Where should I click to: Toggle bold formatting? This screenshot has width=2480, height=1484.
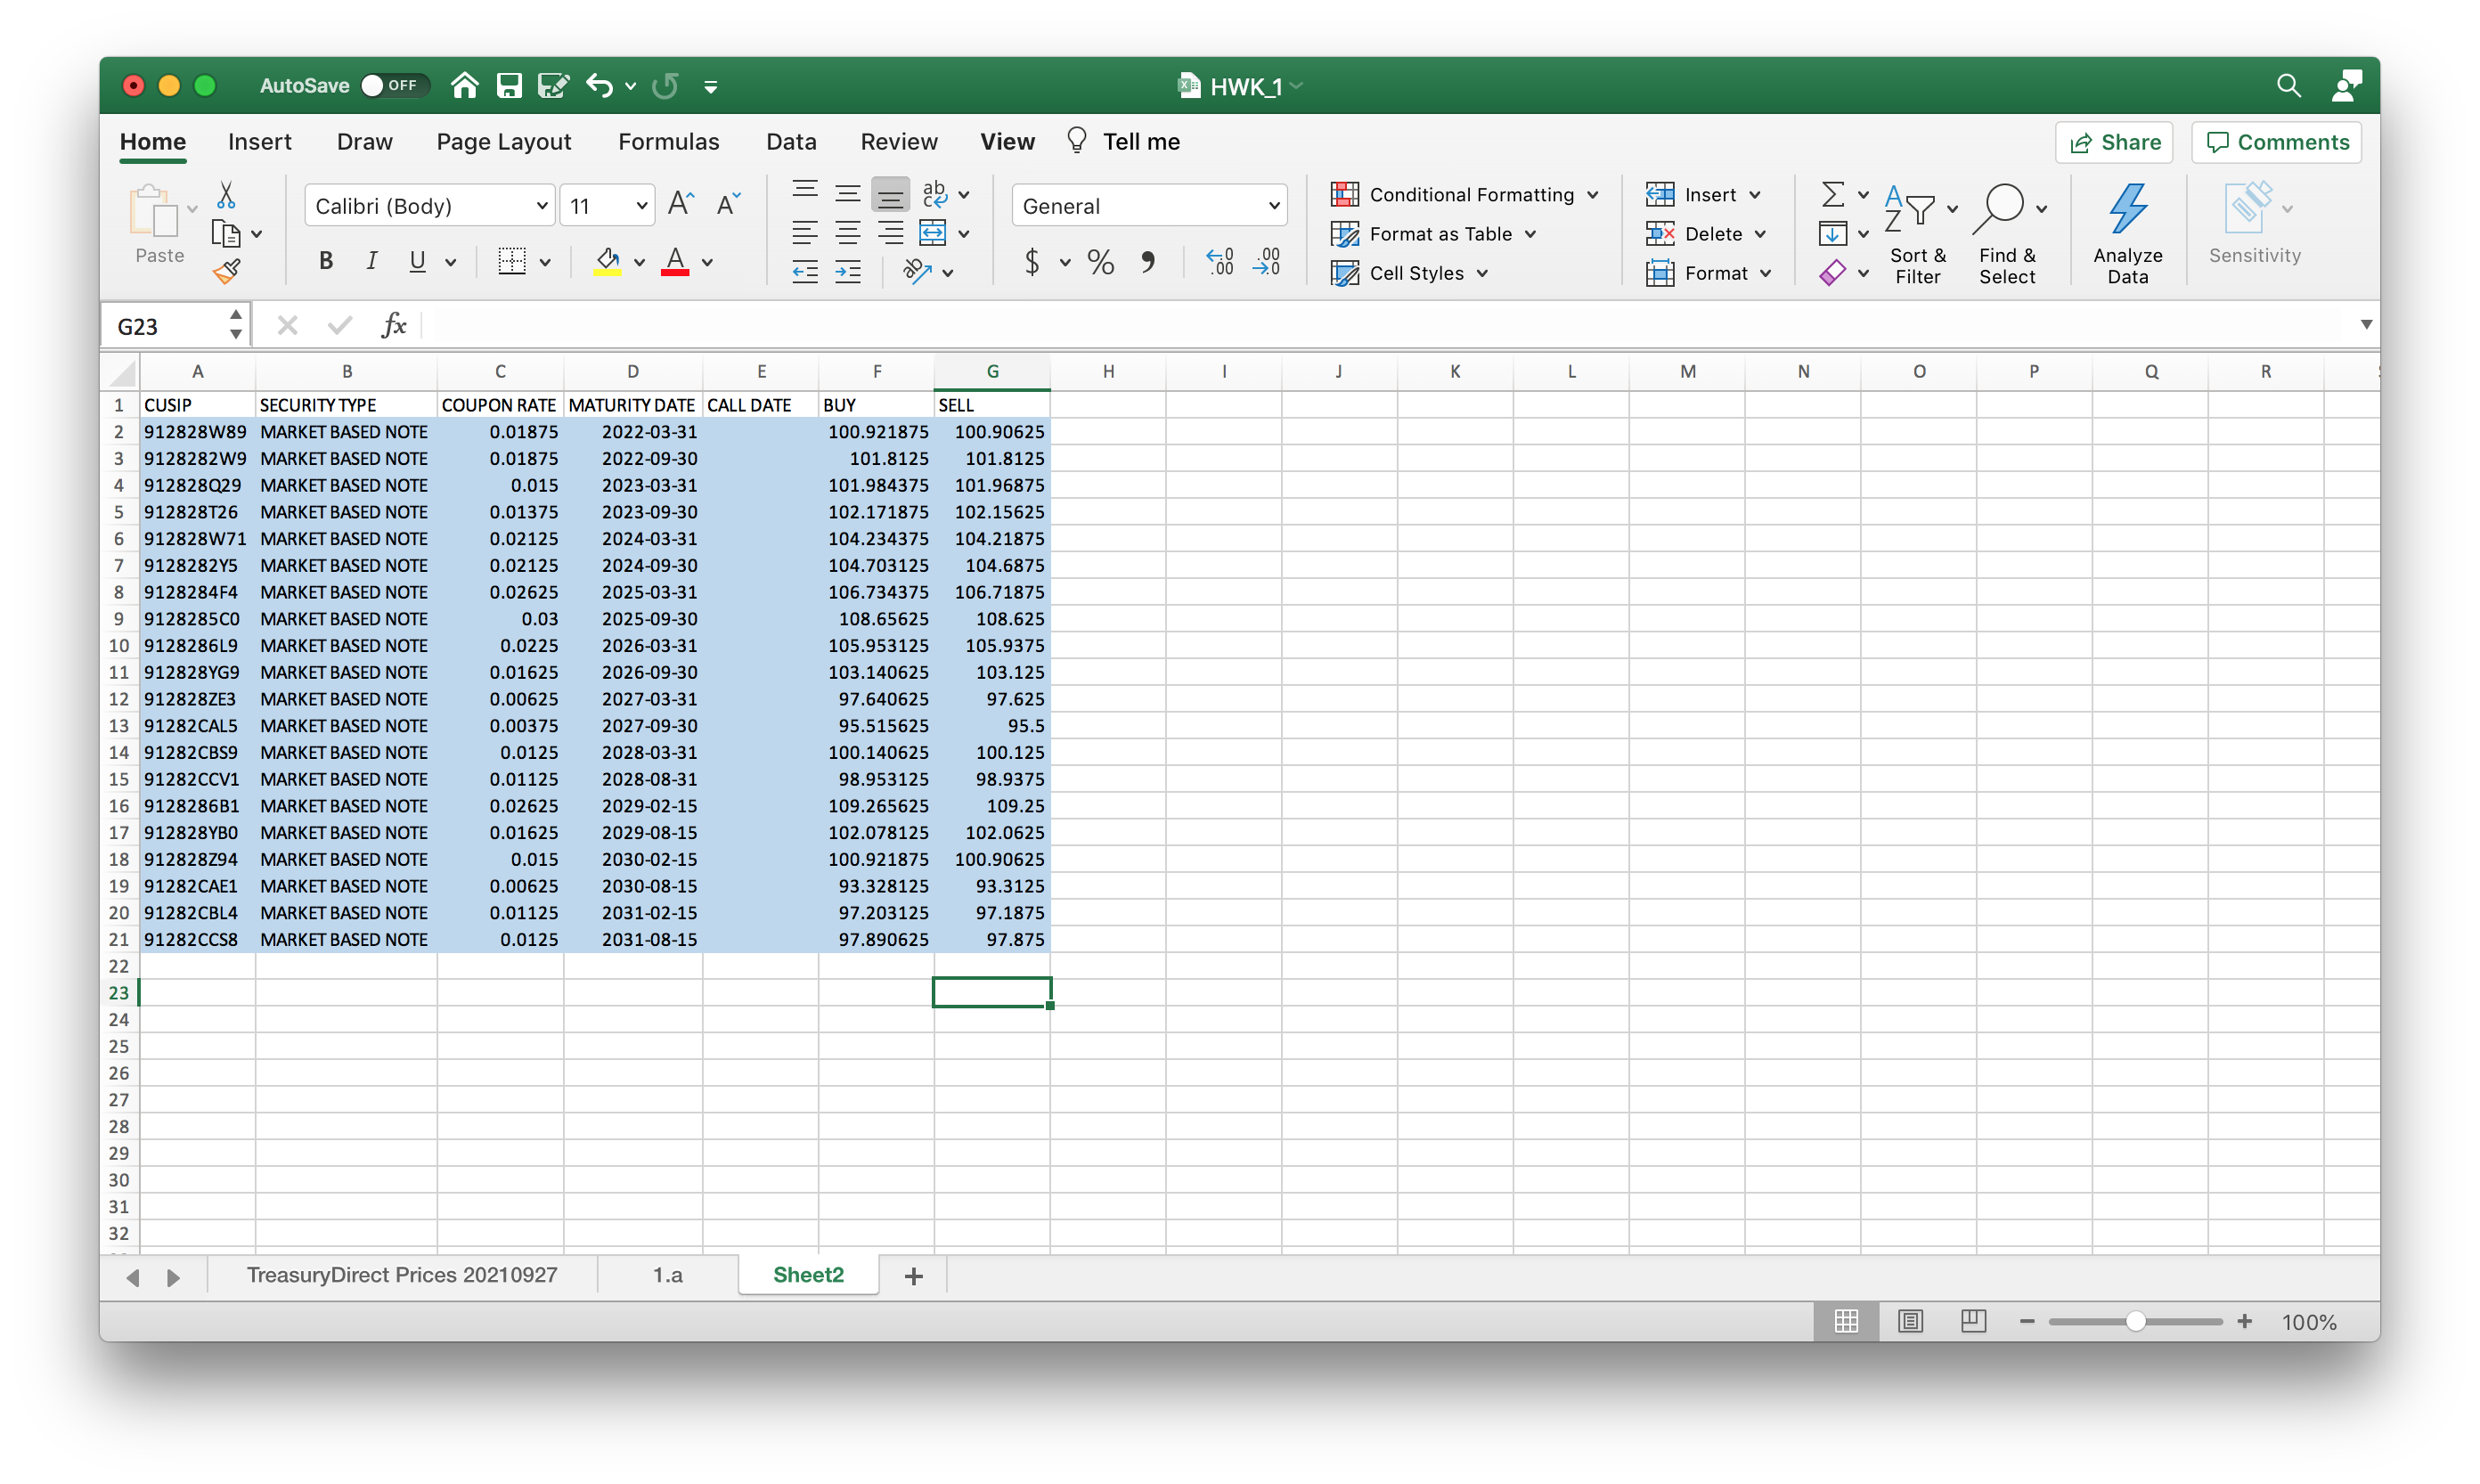click(x=325, y=262)
